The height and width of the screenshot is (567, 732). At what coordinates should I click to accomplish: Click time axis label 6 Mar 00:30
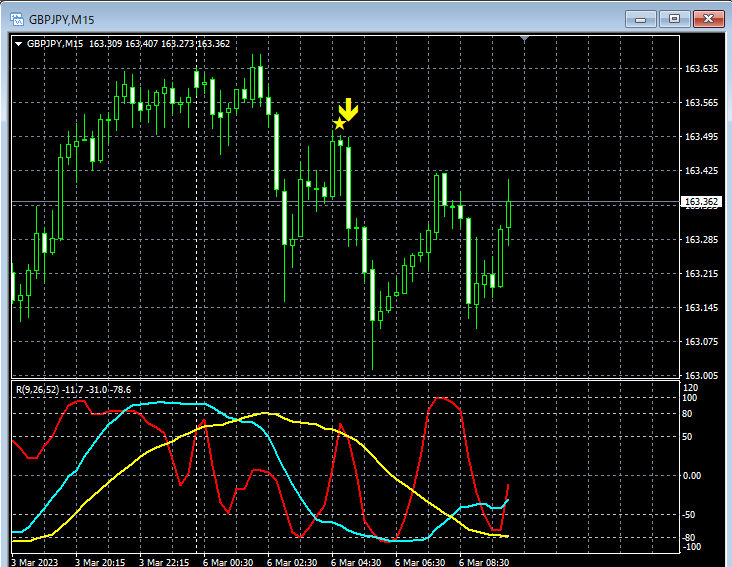(228, 562)
